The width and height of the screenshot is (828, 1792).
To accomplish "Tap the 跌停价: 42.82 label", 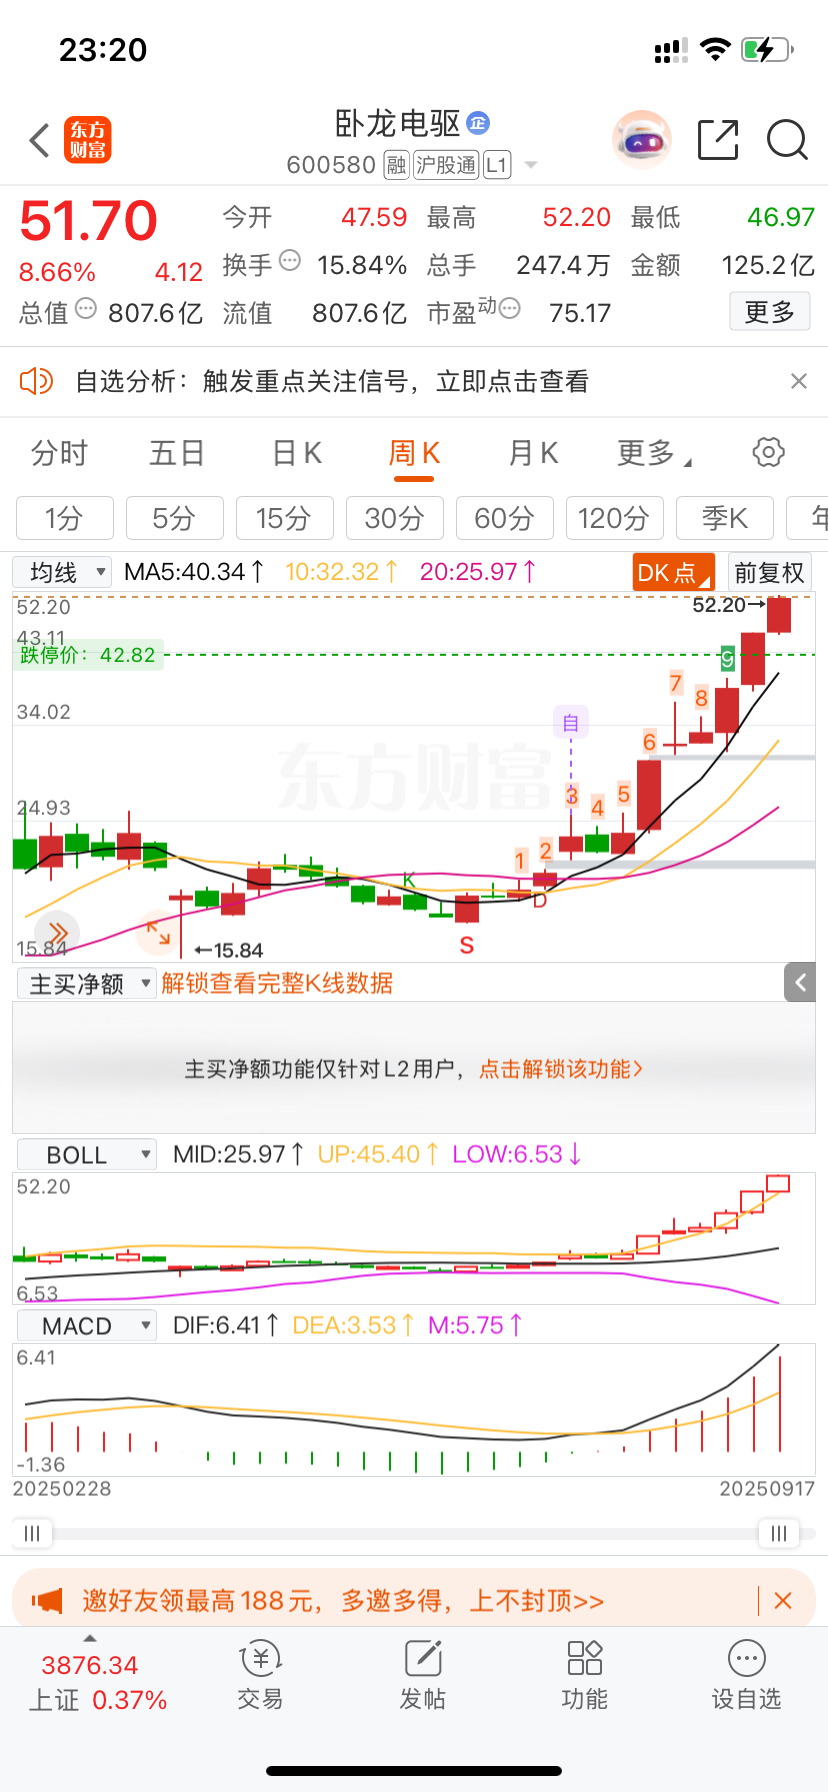I will (x=88, y=655).
